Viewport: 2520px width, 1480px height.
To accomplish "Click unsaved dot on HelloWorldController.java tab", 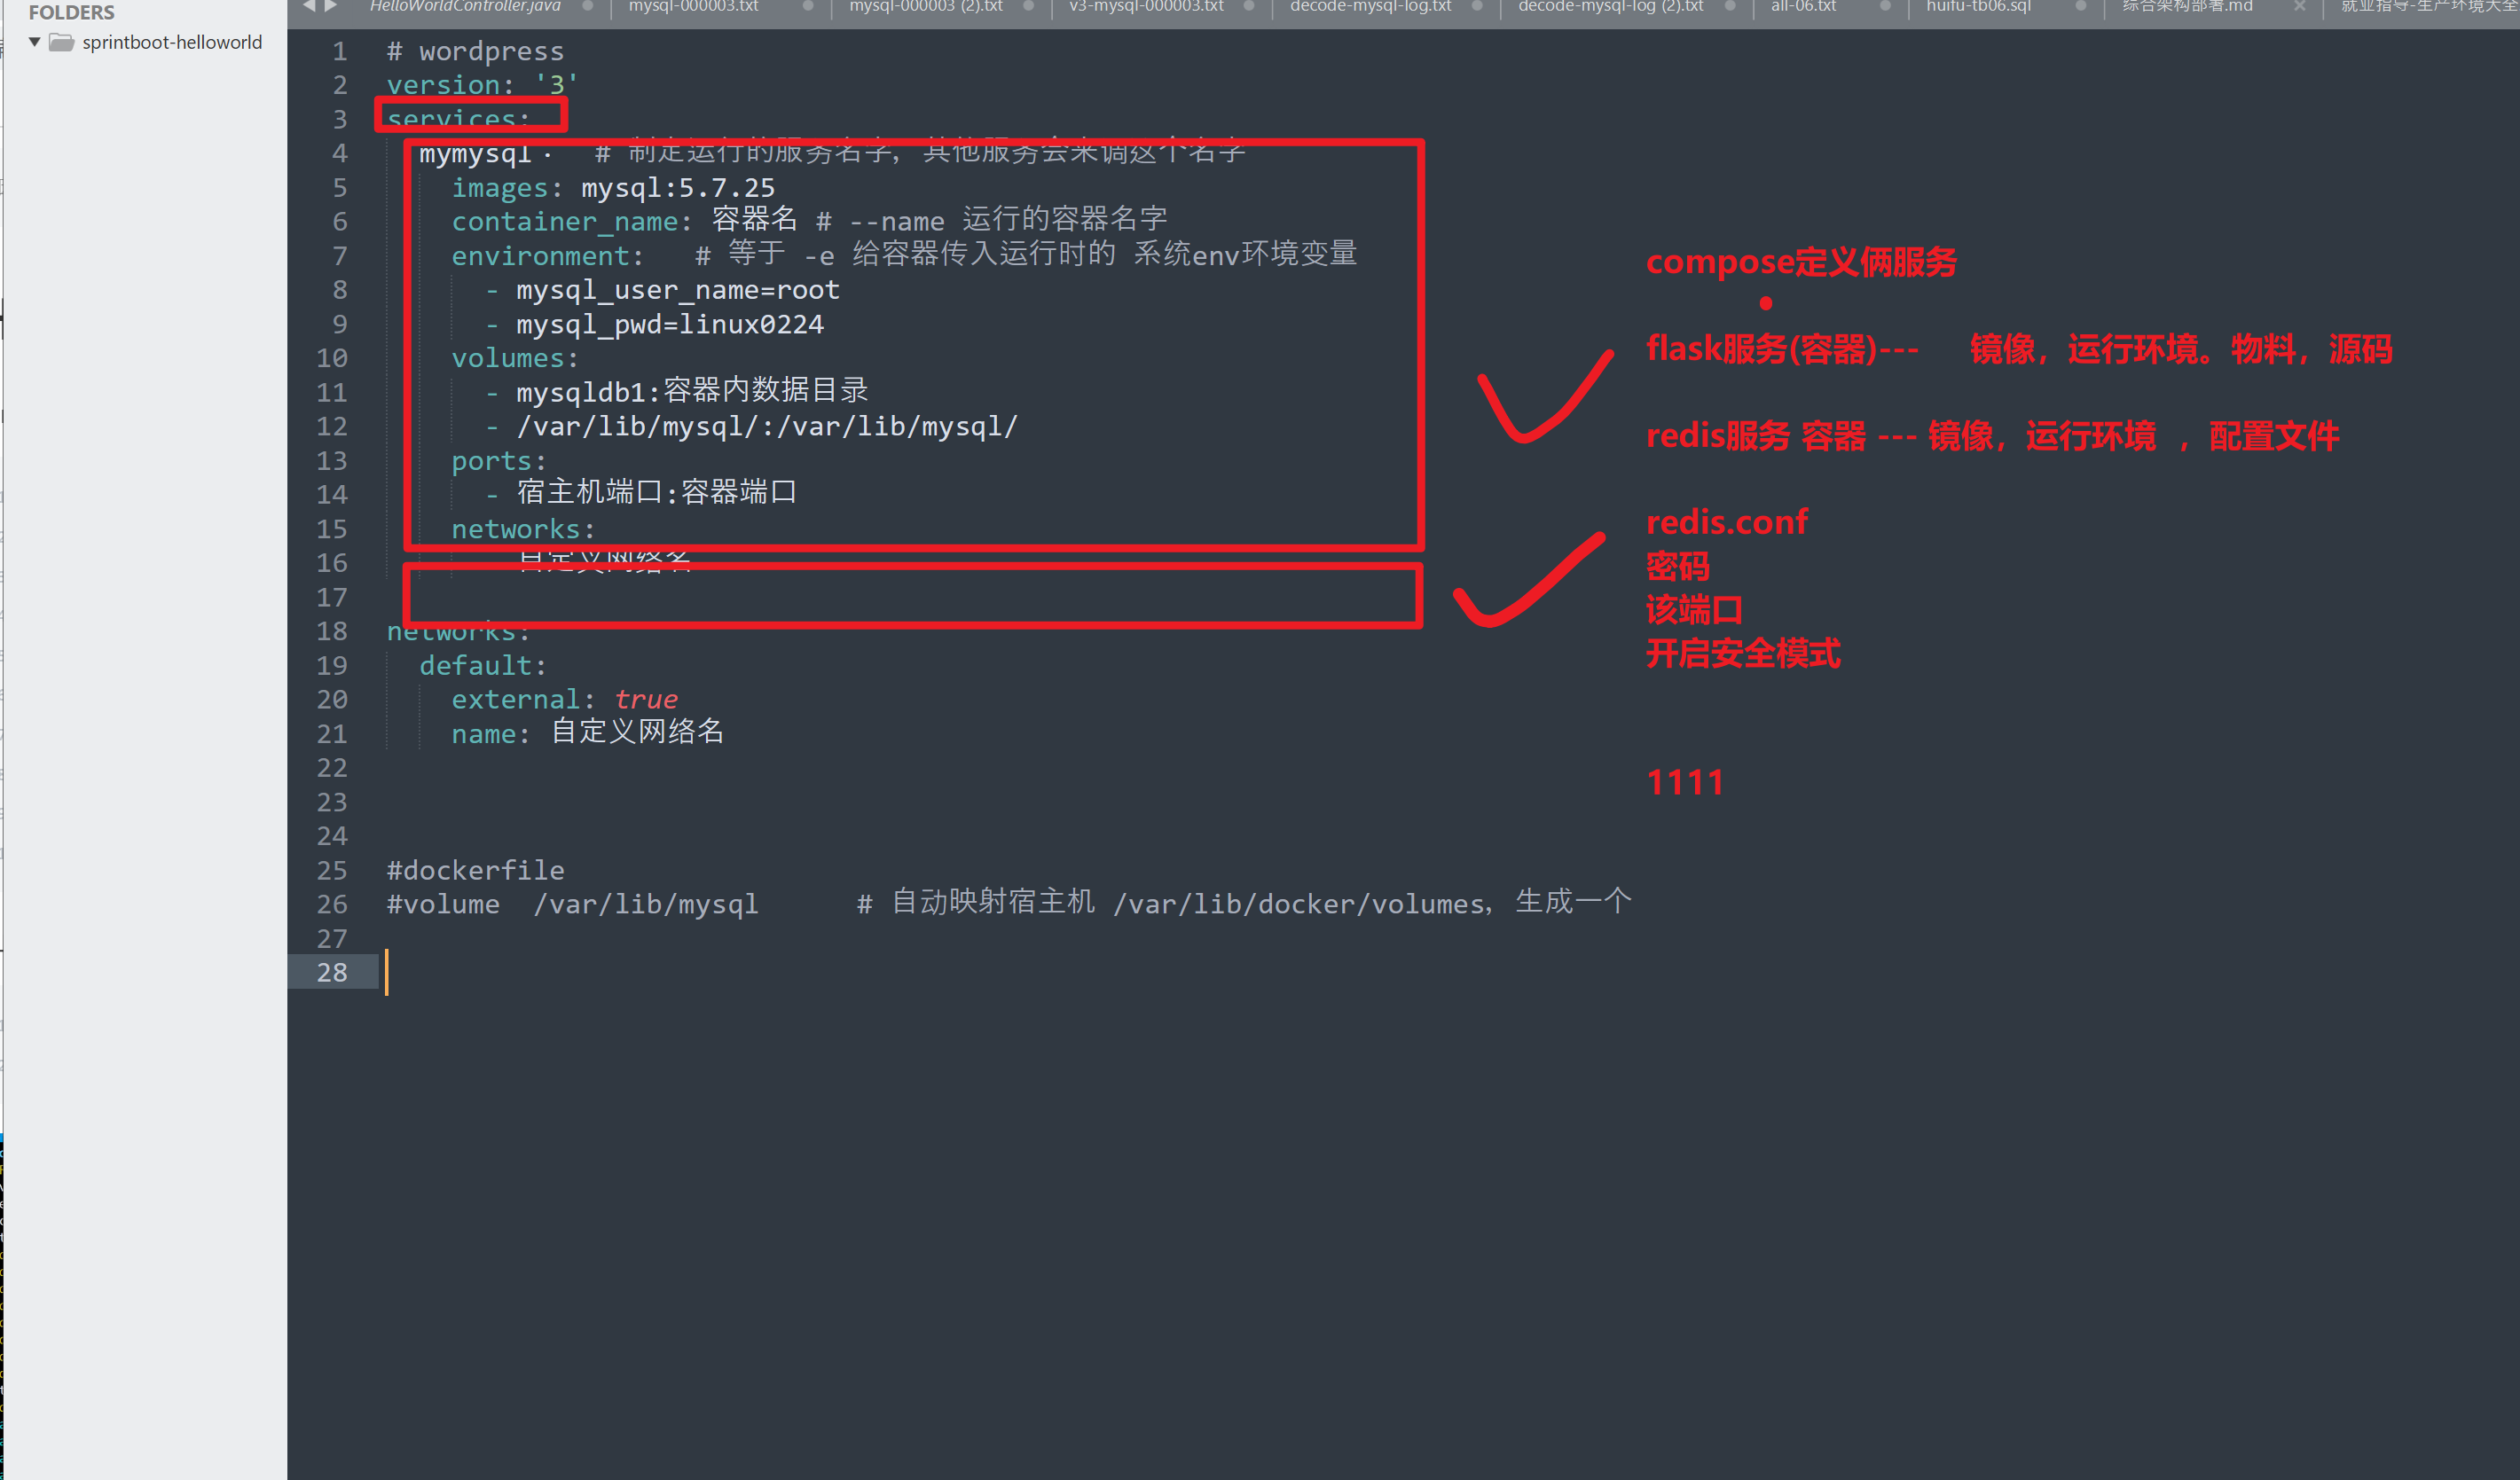I will [x=587, y=6].
